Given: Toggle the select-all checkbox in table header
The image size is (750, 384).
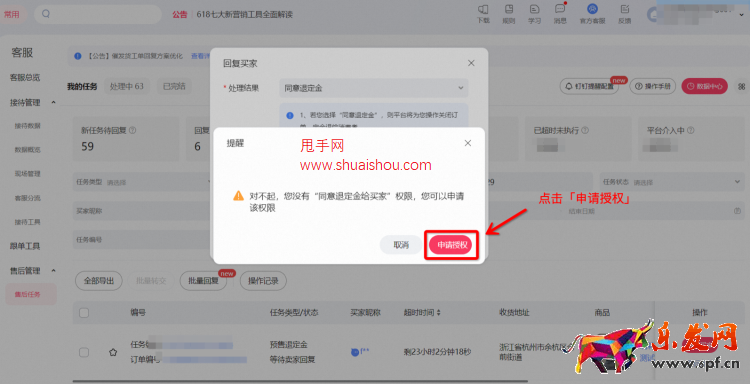Looking at the screenshot, I should 84,313.
